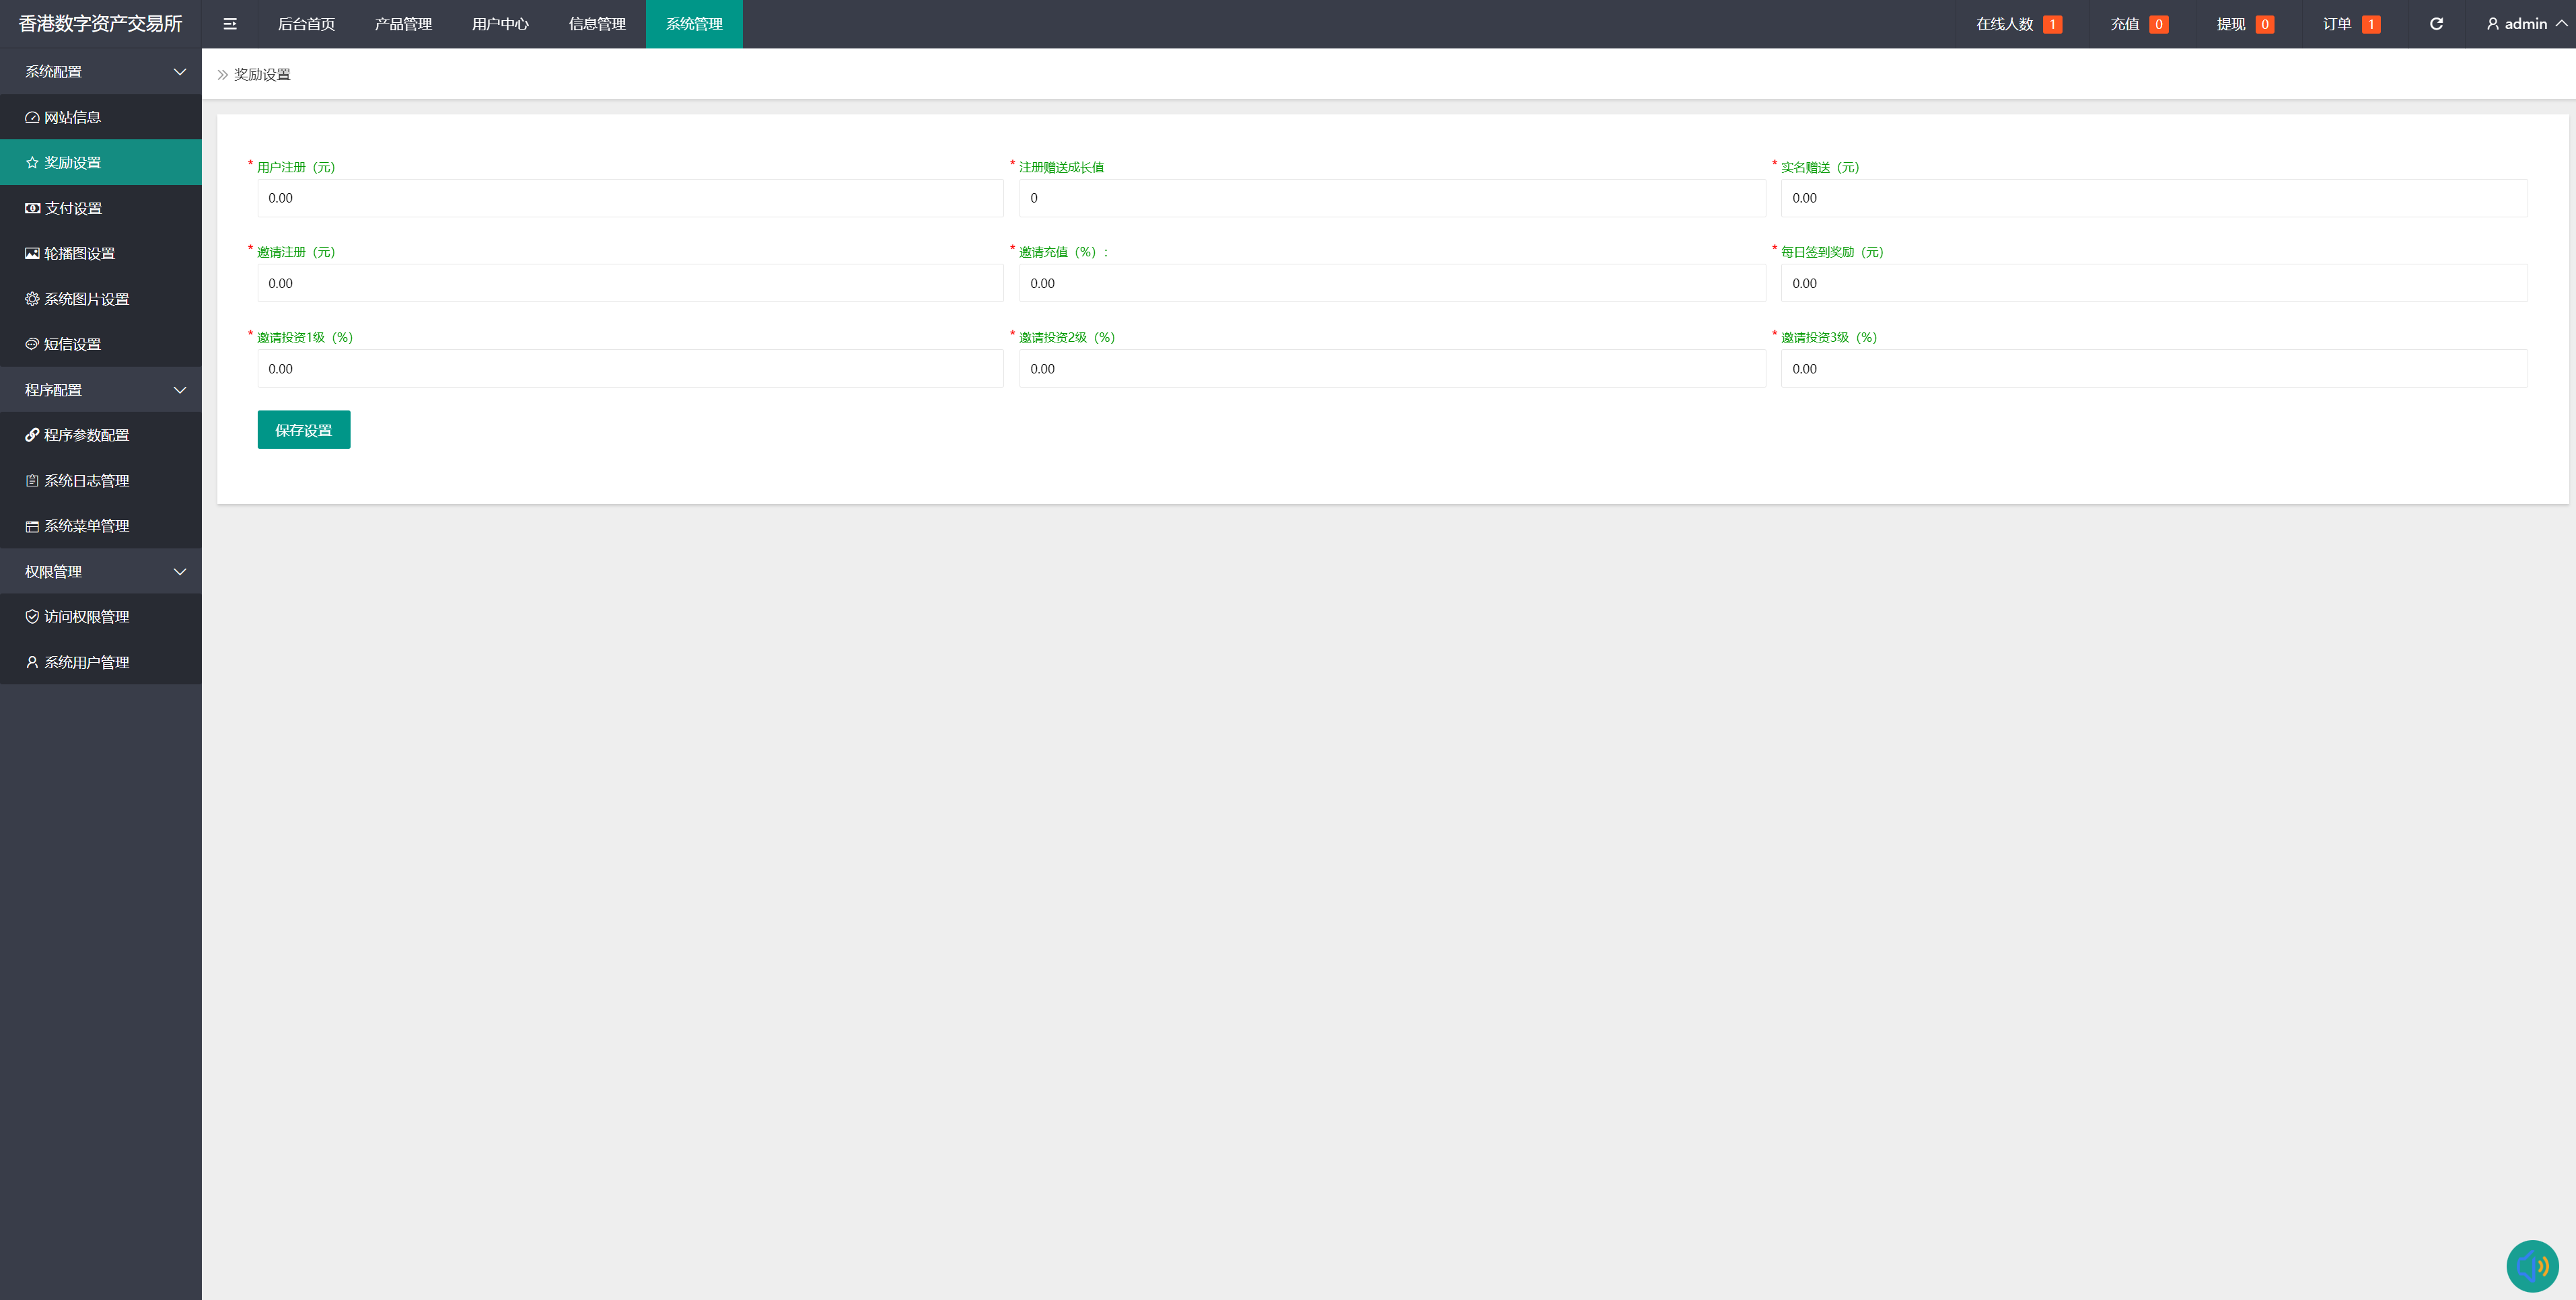The width and height of the screenshot is (2576, 1300).
Task: Collapse the 程序配置 sidebar group
Action: tap(100, 390)
